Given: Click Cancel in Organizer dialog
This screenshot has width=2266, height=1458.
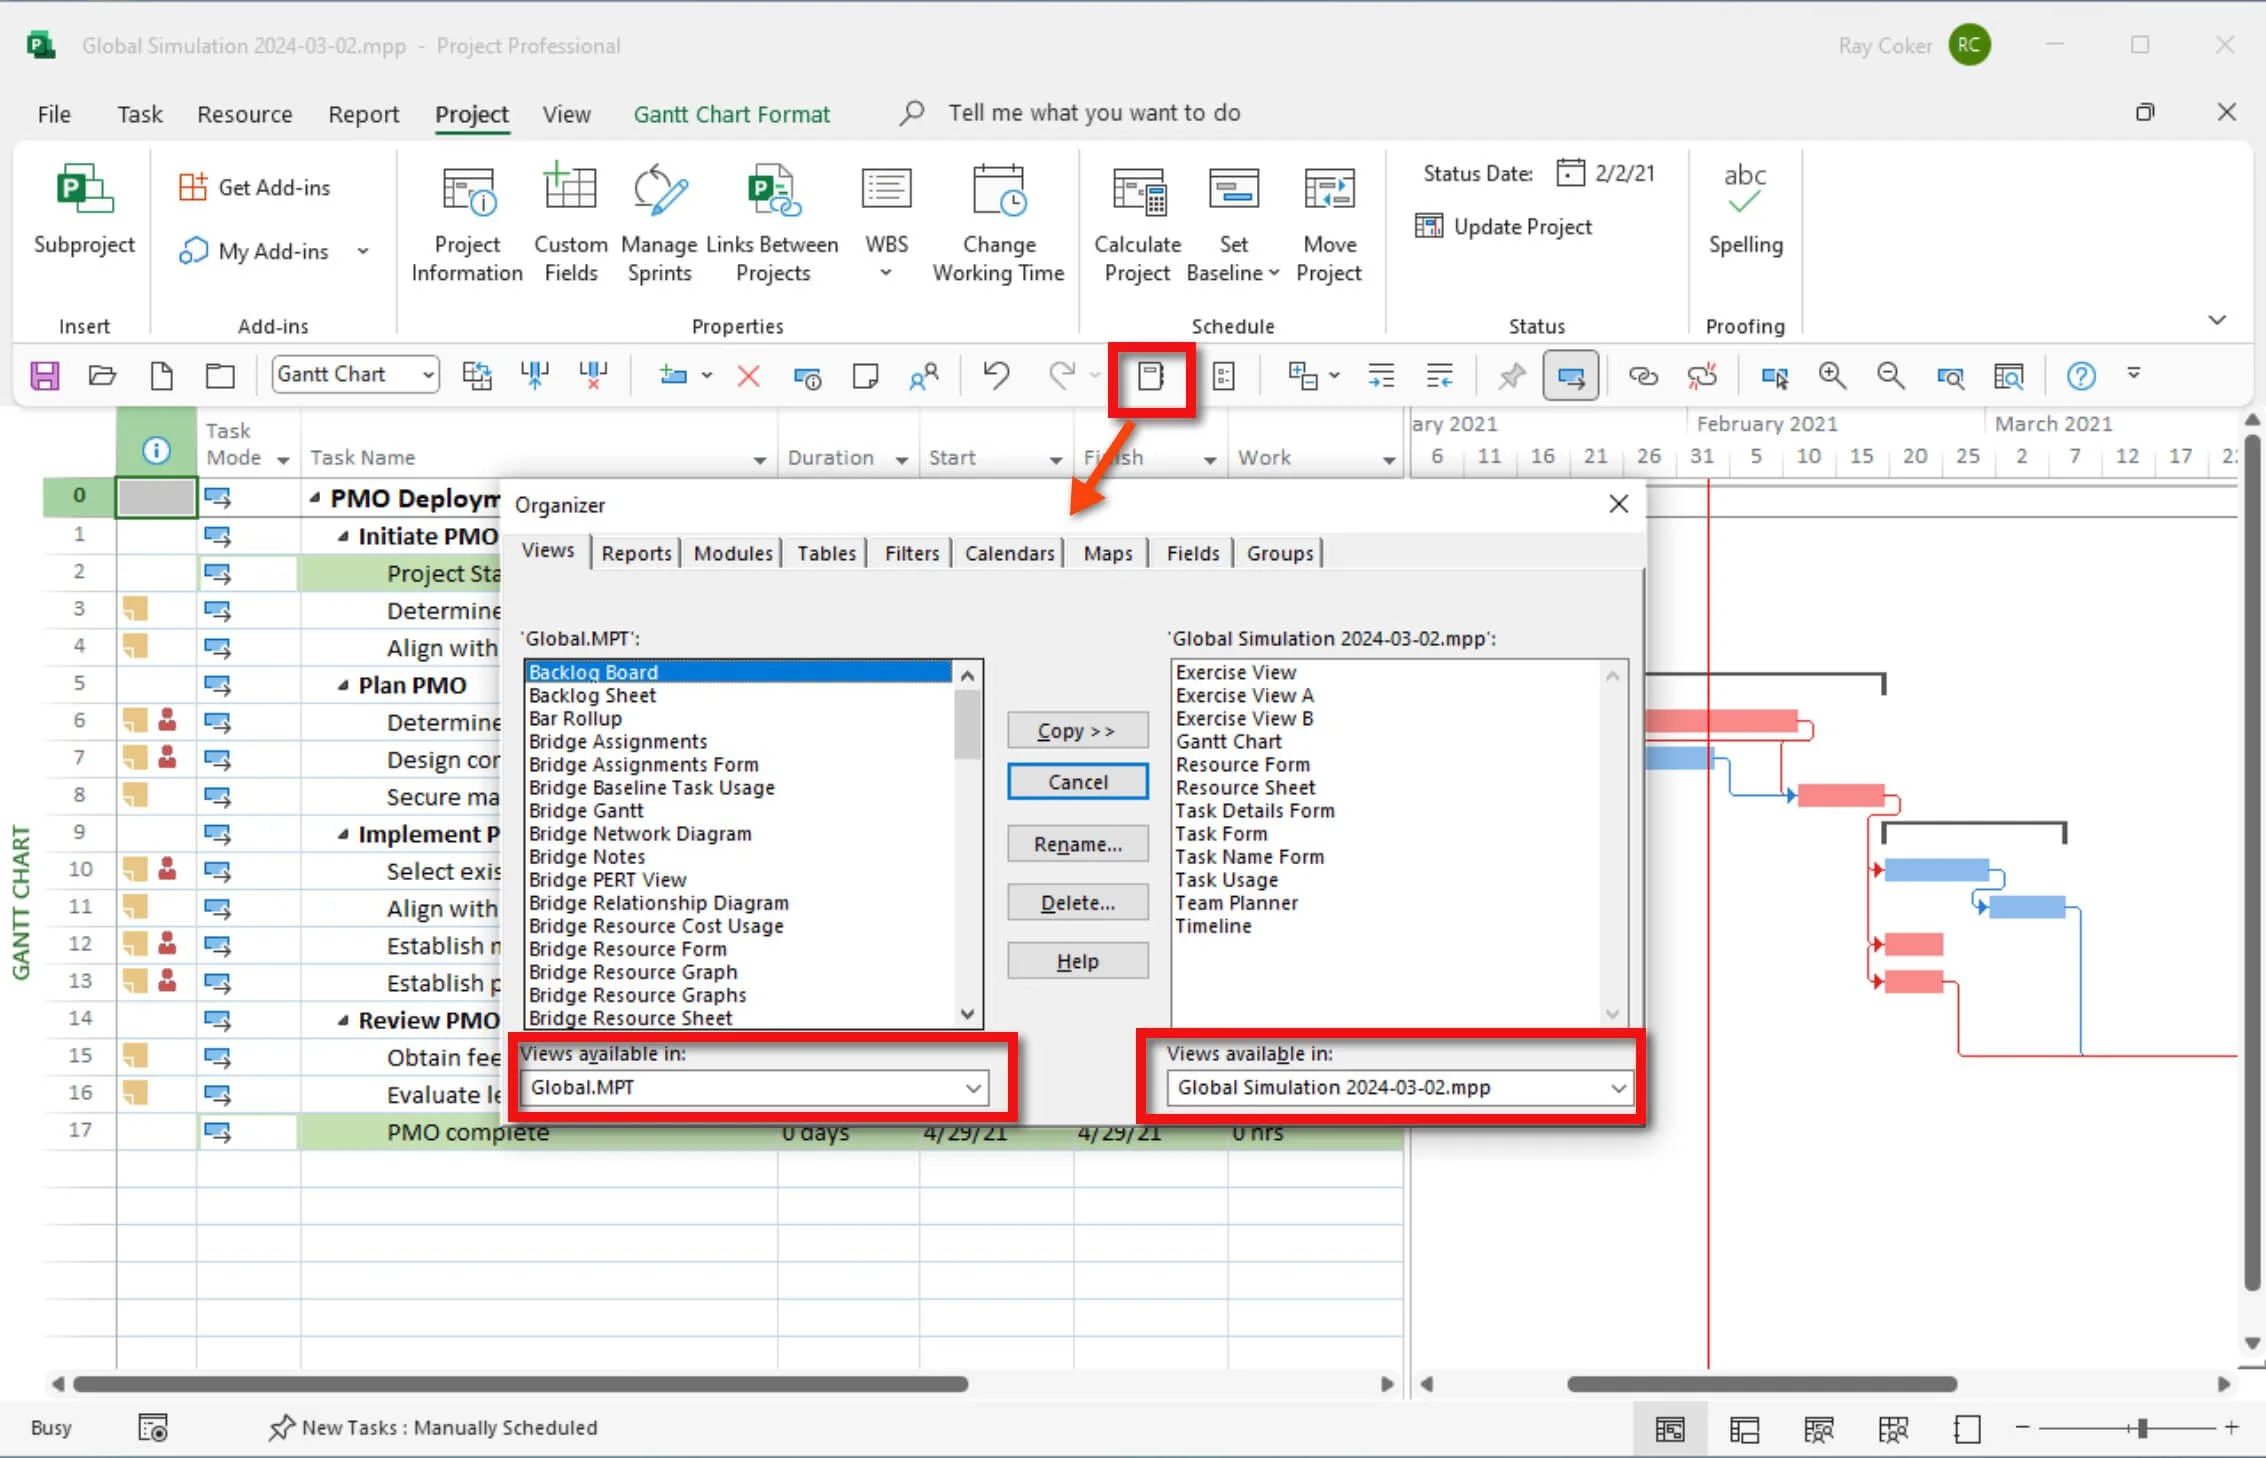Looking at the screenshot, I should pyautogui.click(x=1077, y=782).
